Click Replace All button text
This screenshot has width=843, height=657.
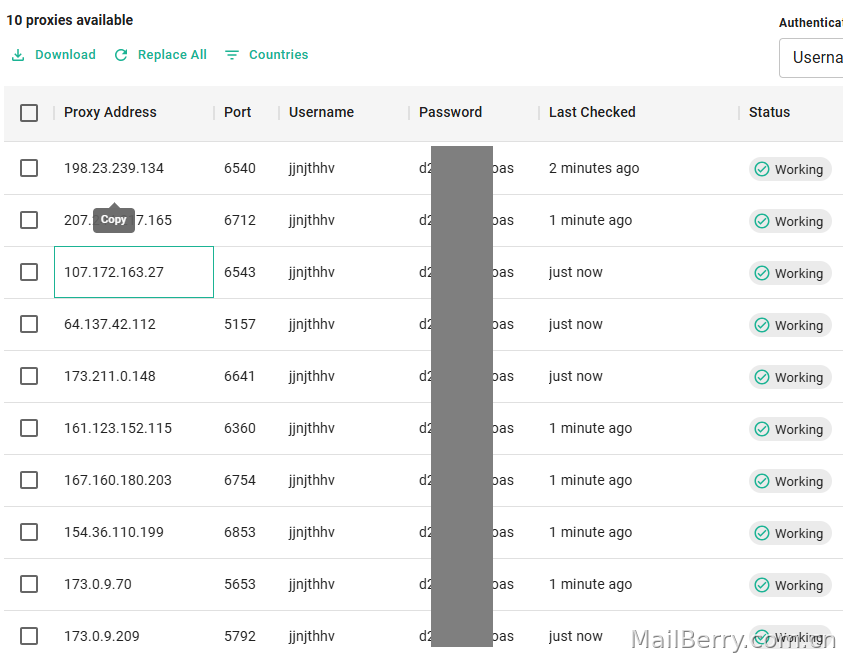click(x=172, y=55)
